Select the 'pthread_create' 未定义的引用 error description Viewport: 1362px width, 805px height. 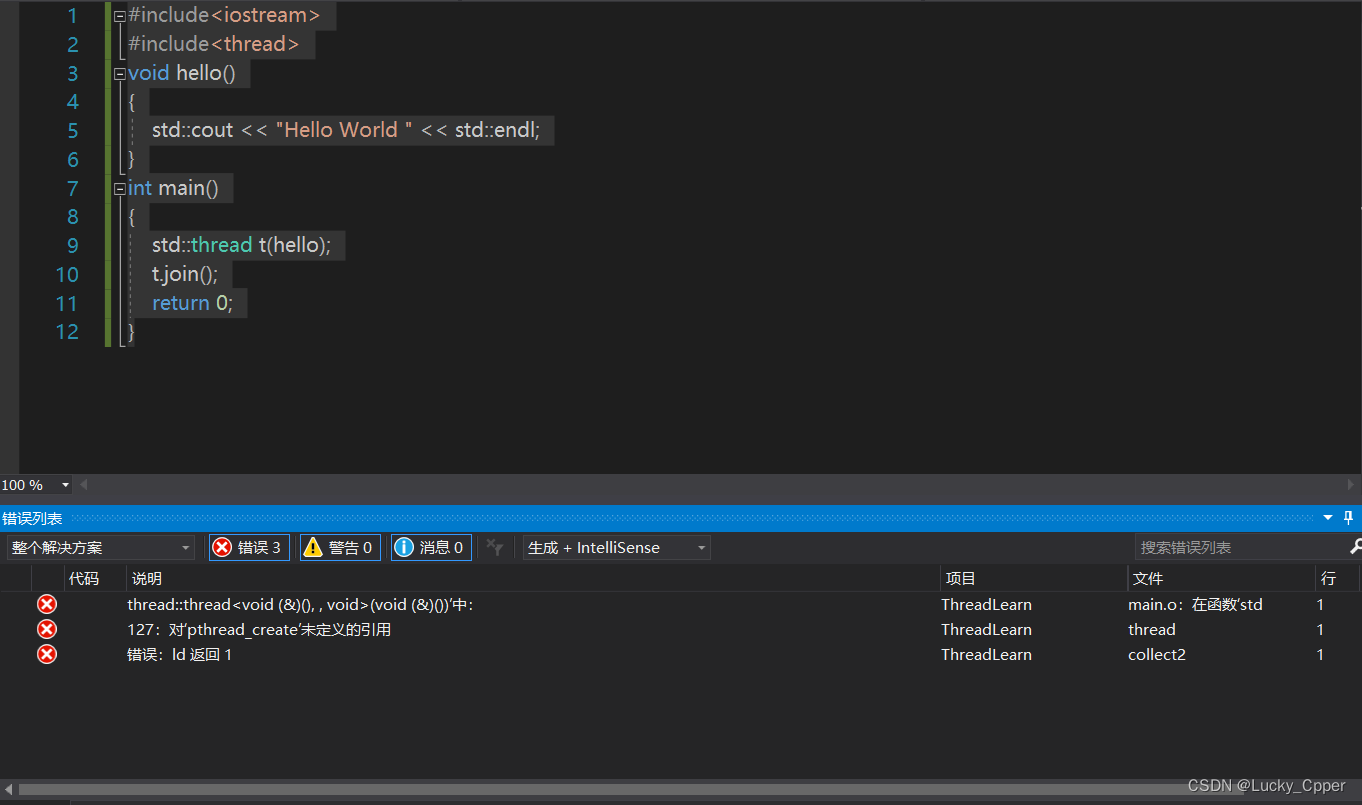[x=259, y=629]
